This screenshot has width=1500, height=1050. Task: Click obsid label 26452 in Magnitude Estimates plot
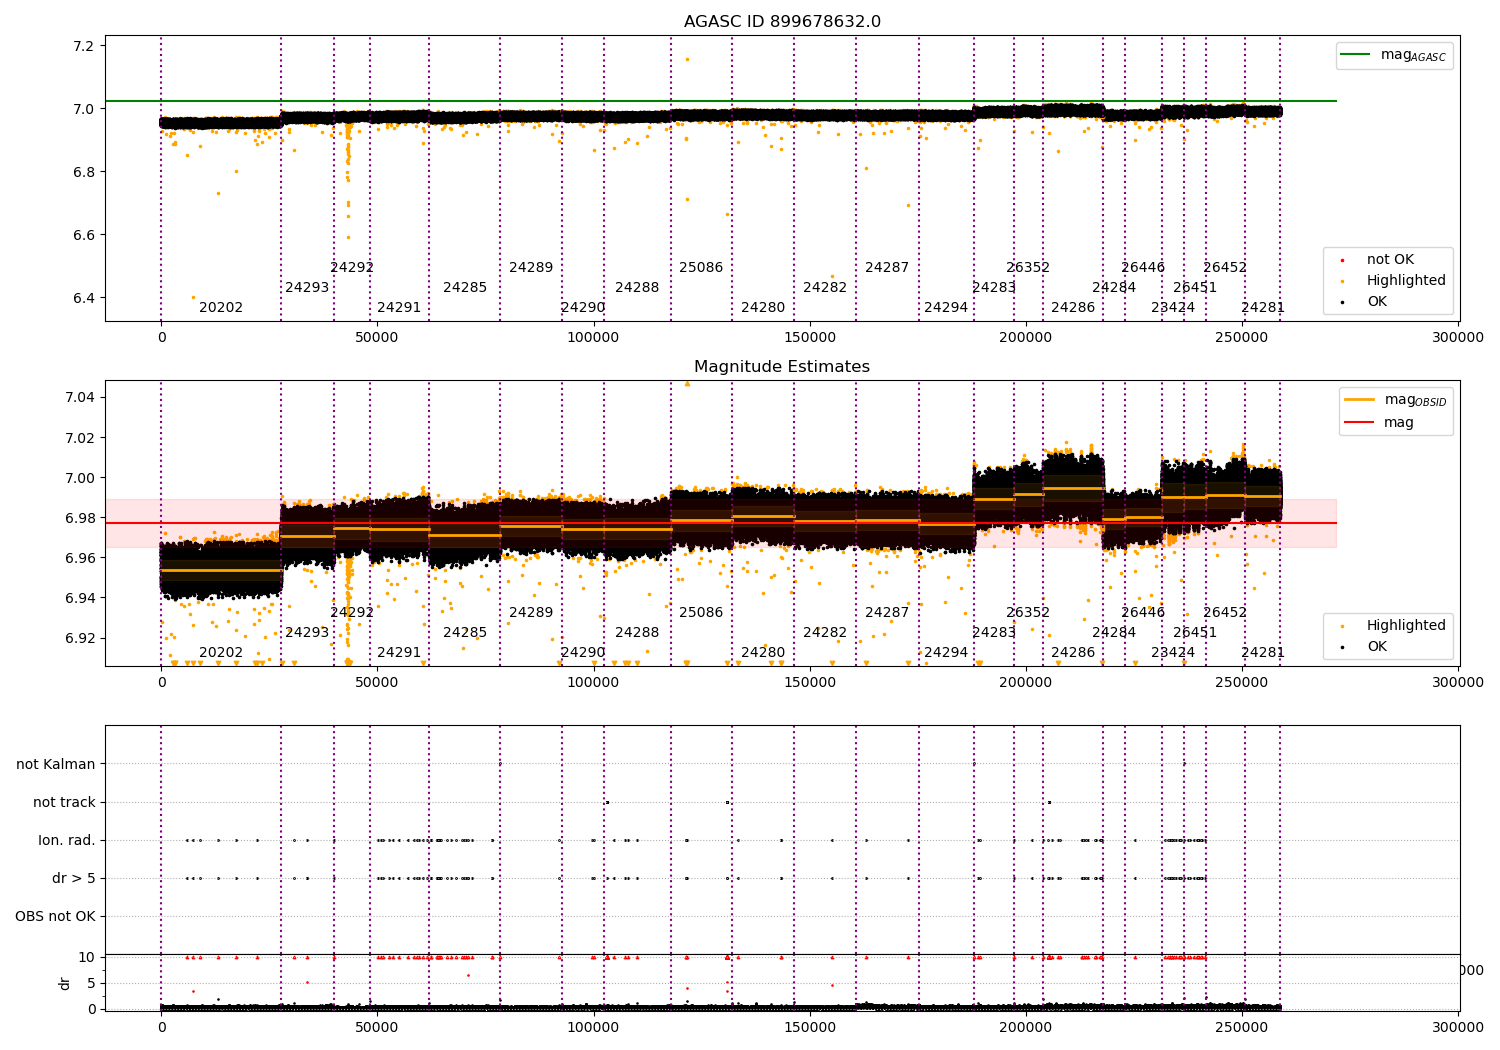(1225, 612)
